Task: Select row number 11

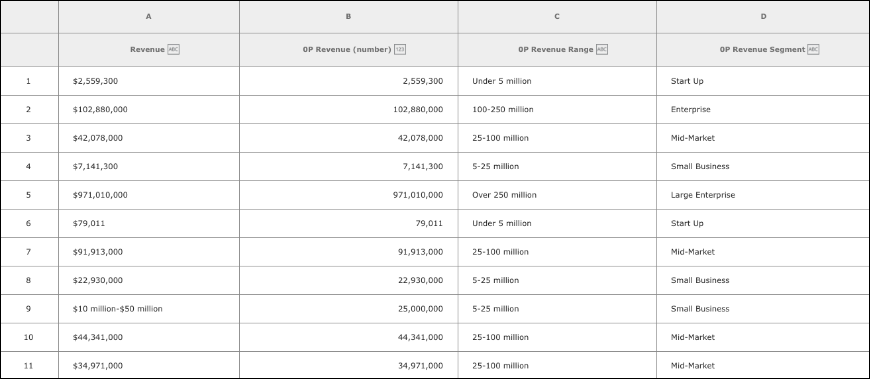Action: [29, 366]
